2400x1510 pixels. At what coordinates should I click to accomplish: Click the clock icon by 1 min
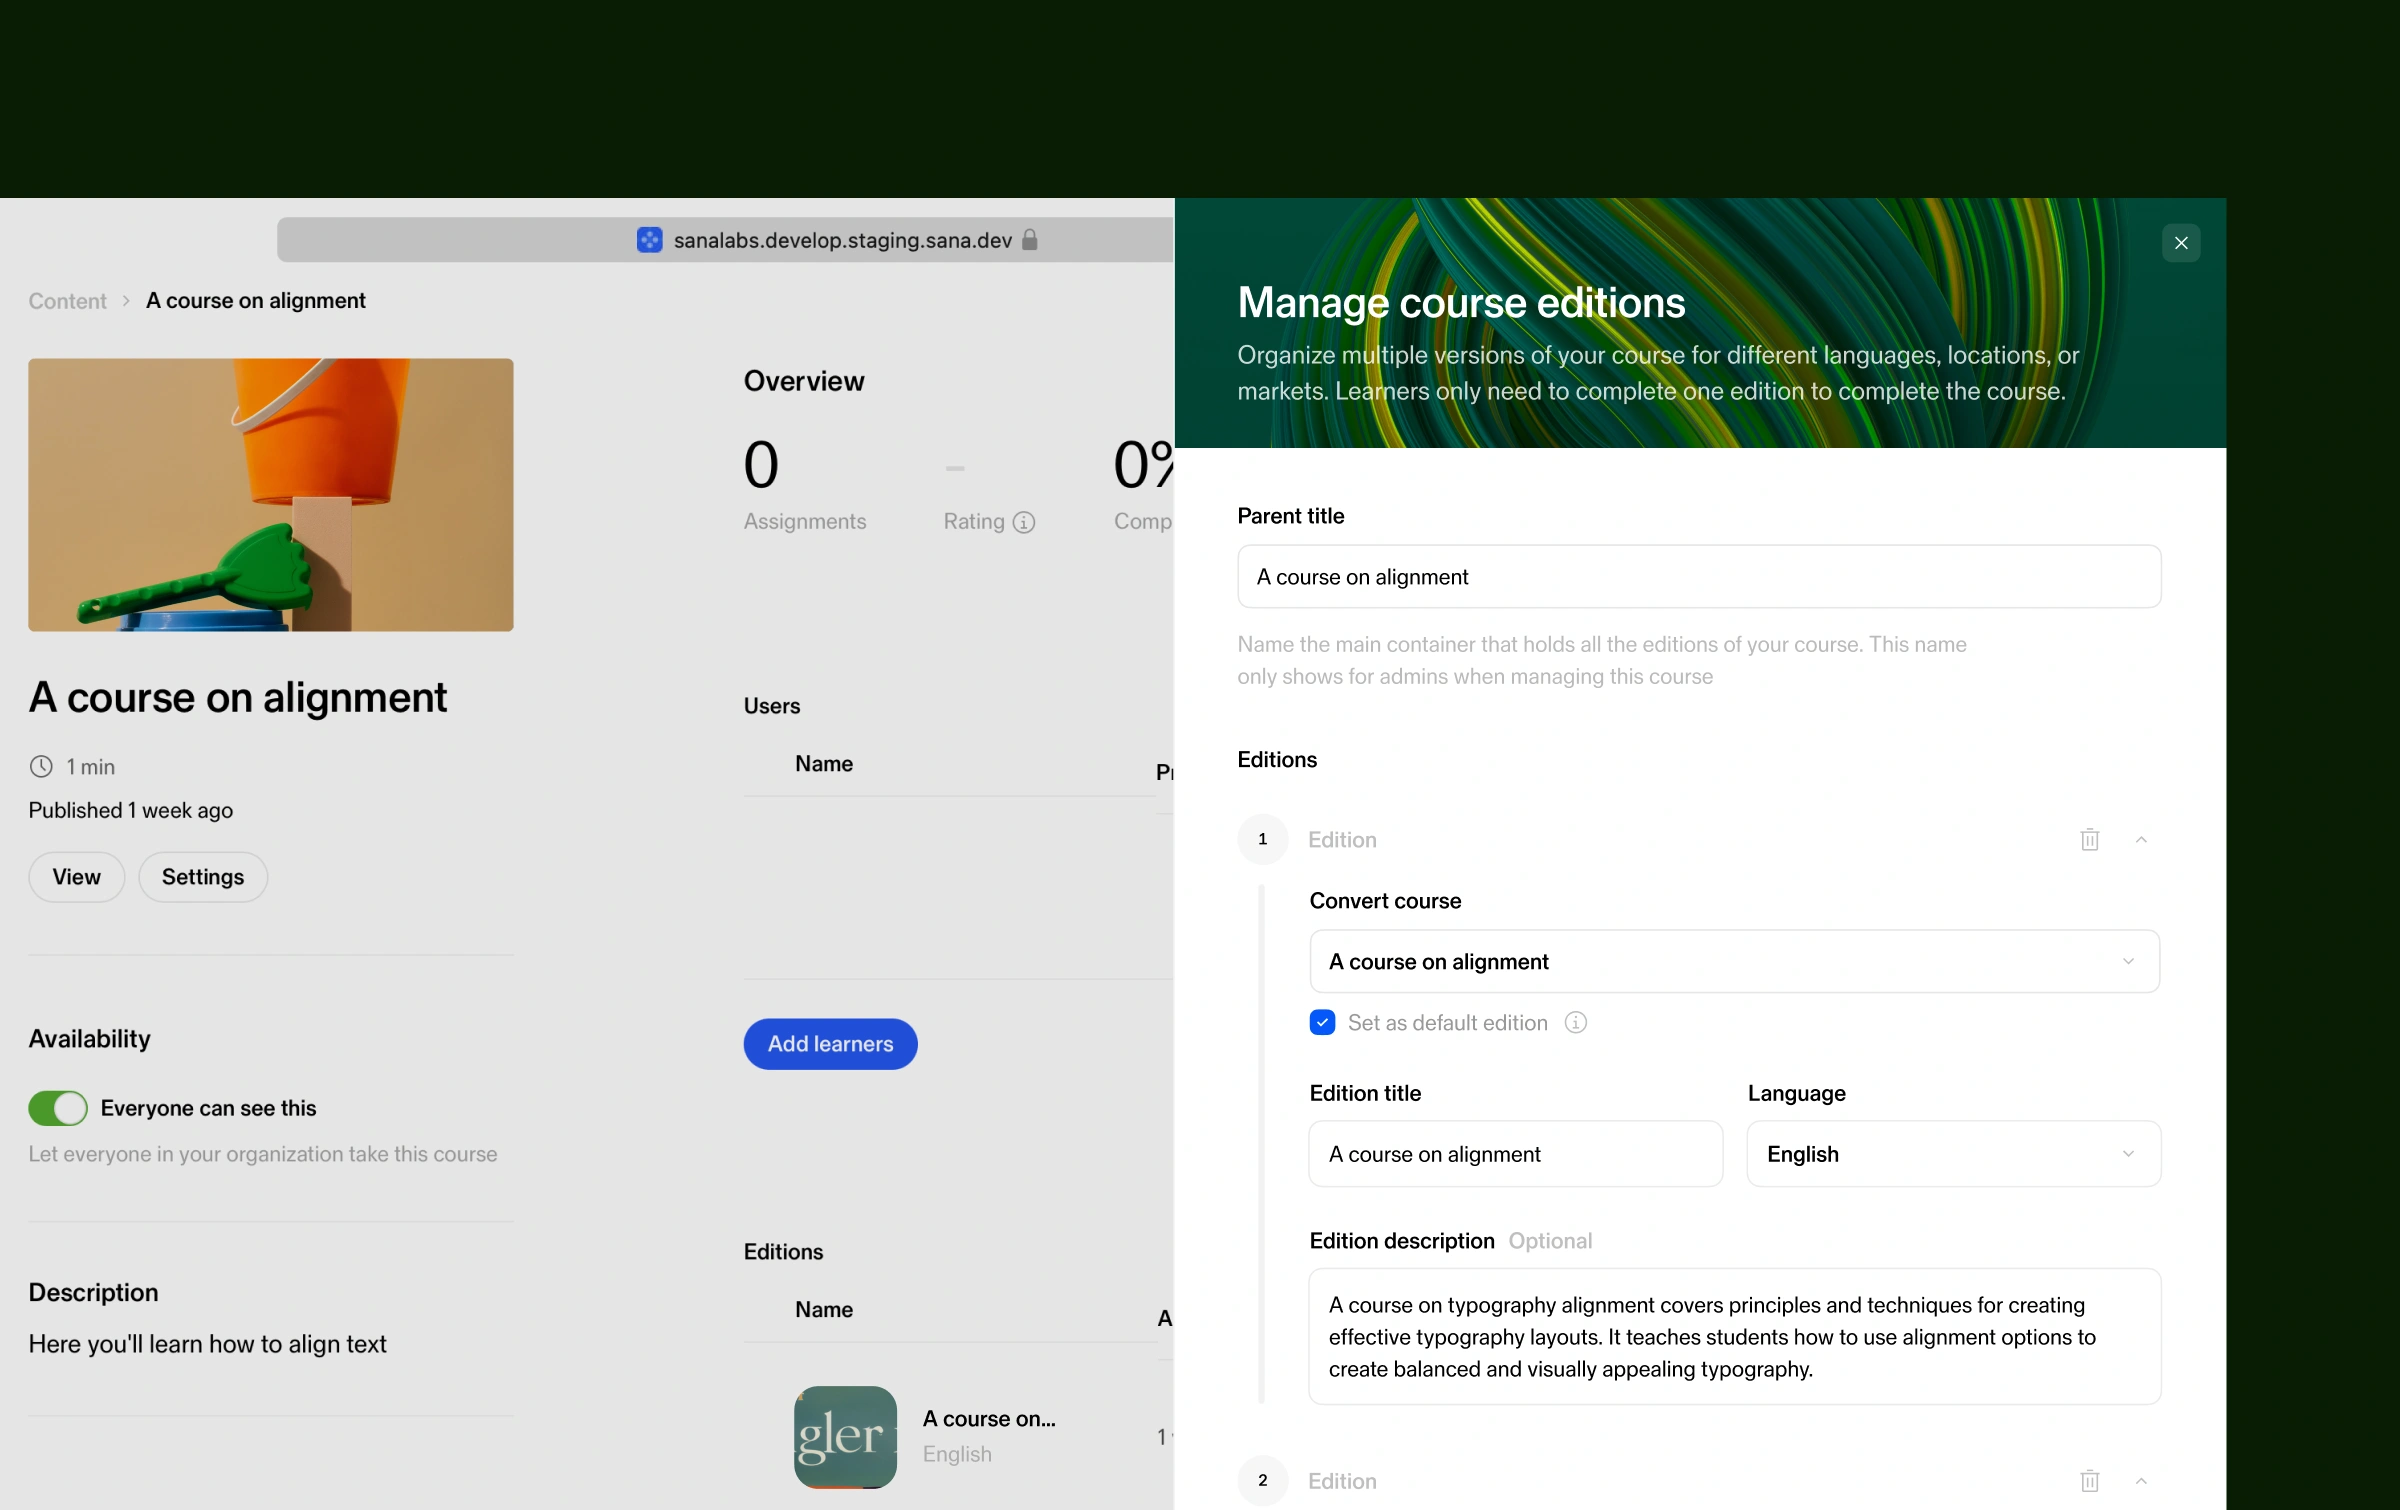(41, 767)
